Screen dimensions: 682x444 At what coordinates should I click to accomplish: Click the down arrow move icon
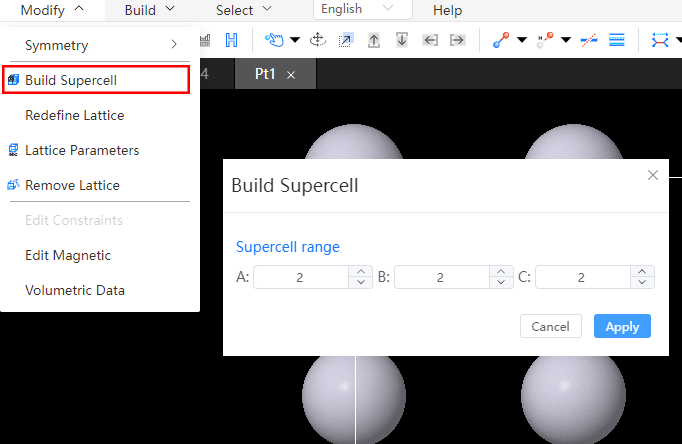pyautogui.click(x=402, y=40)
